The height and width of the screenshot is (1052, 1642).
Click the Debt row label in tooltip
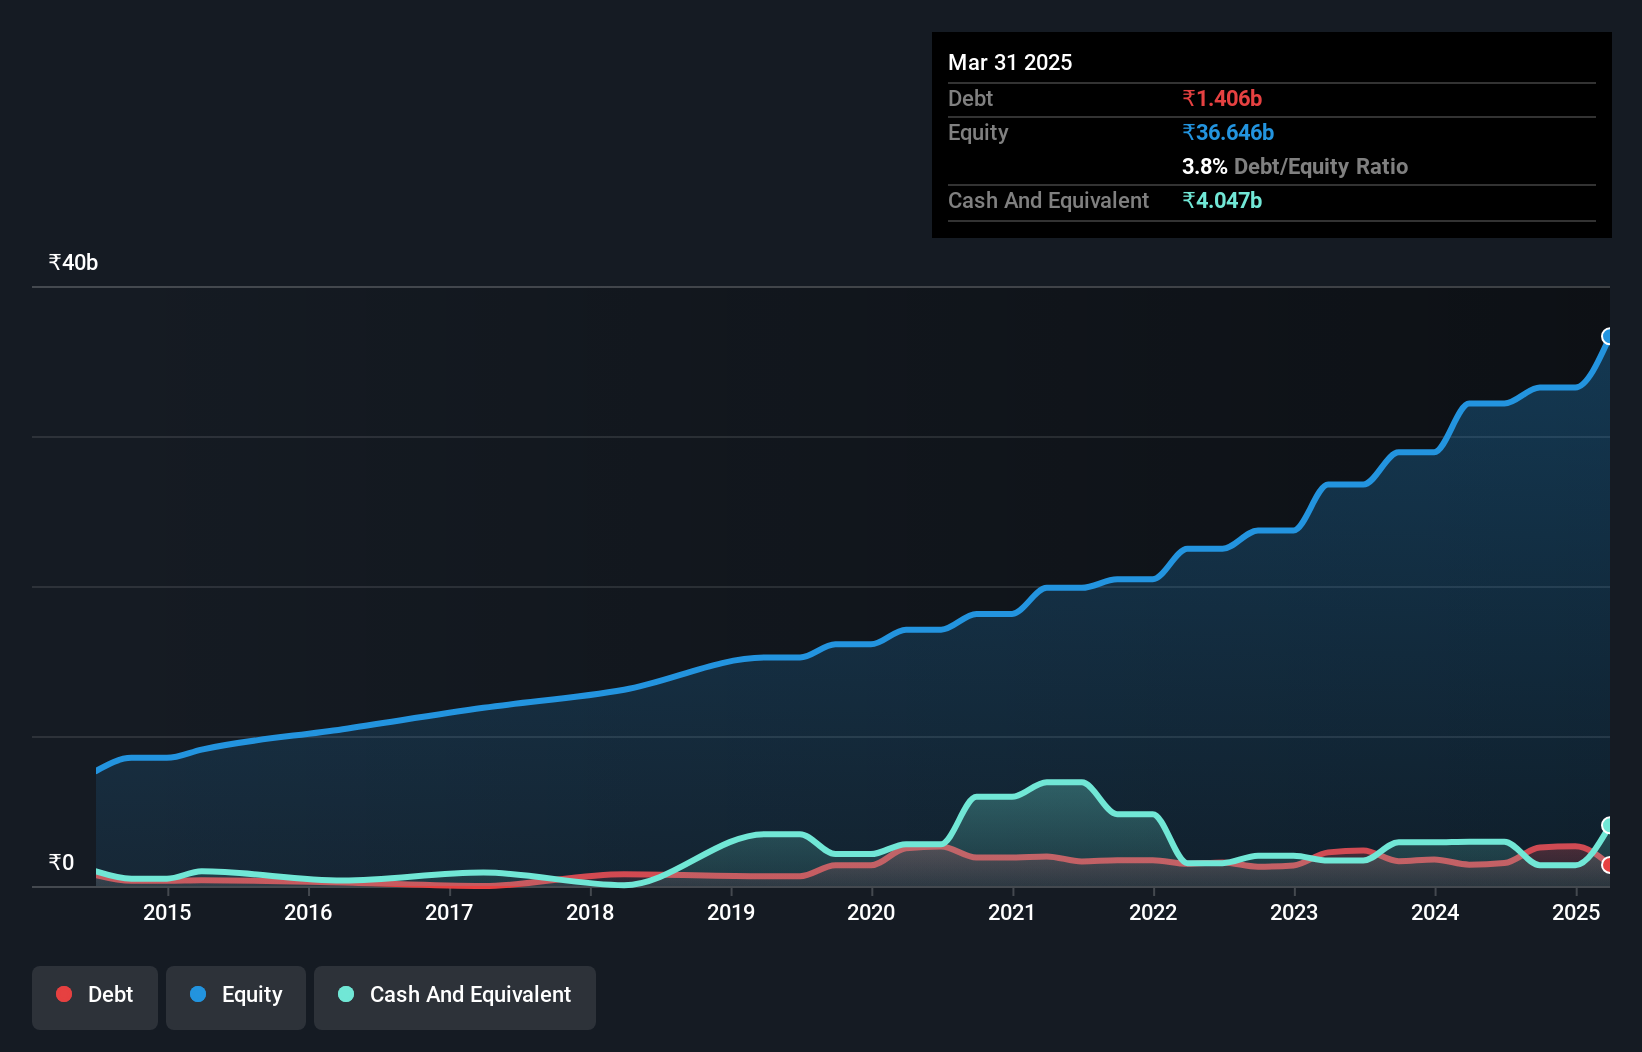point(970,98)
